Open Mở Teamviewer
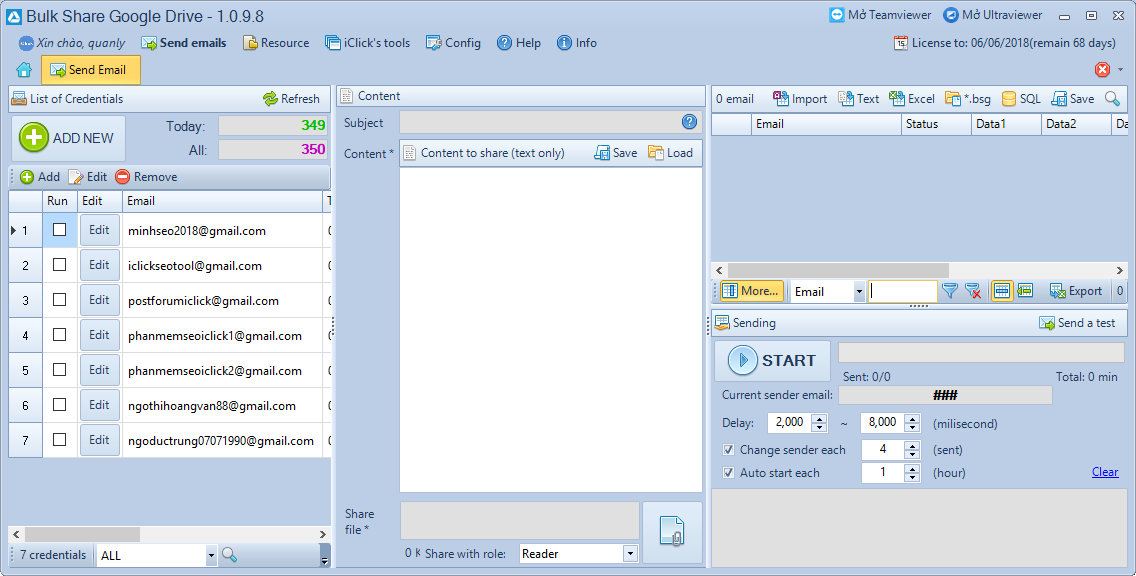Screen dimensions: 1136x576 pos(880,14)
